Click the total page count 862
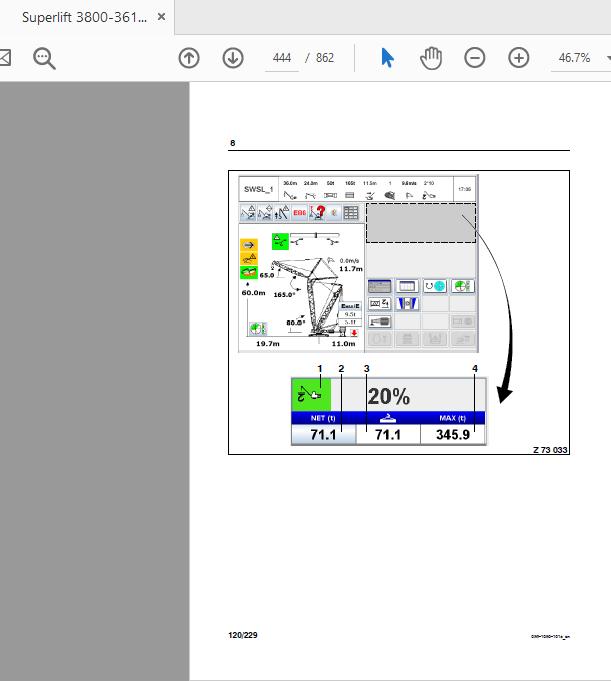 pyautogui.click(x=325, y=58)
